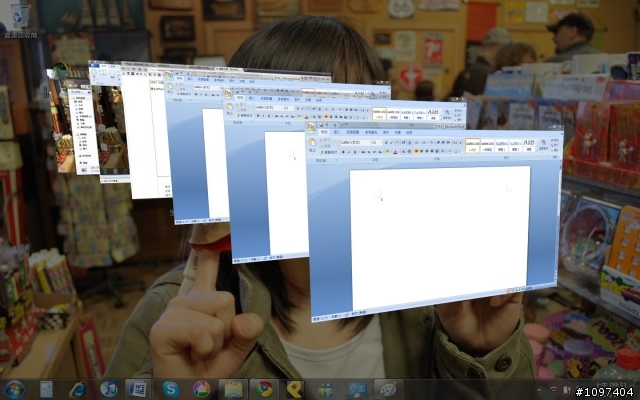Click Paste icon in the front Word window
This screenshot has height=400, width=640.
pos(313,143)
